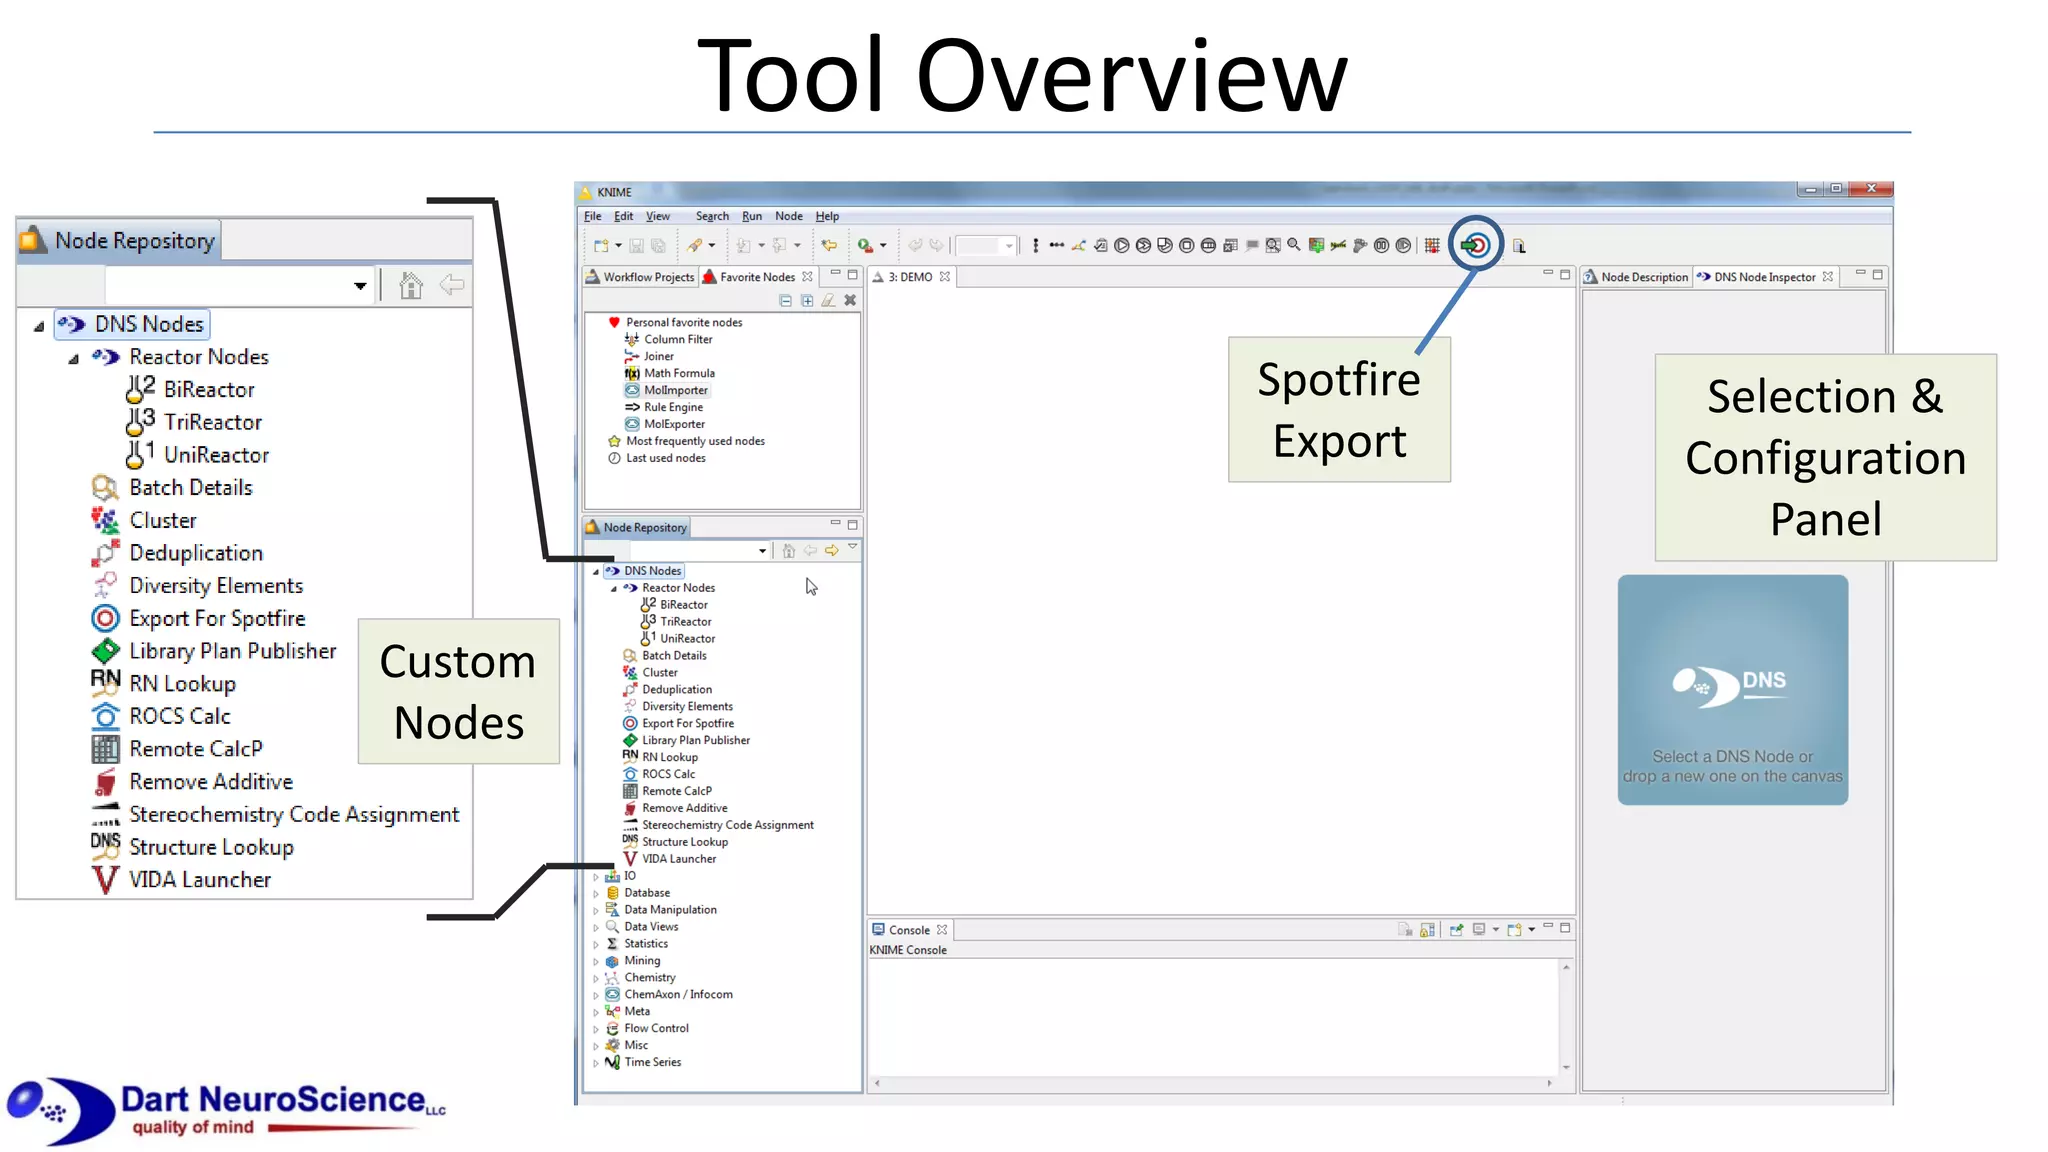The image size is (2048, 1152).
Task: Click the horizontal node alignment toolbar icon
Action: [x=1057, y=245]
